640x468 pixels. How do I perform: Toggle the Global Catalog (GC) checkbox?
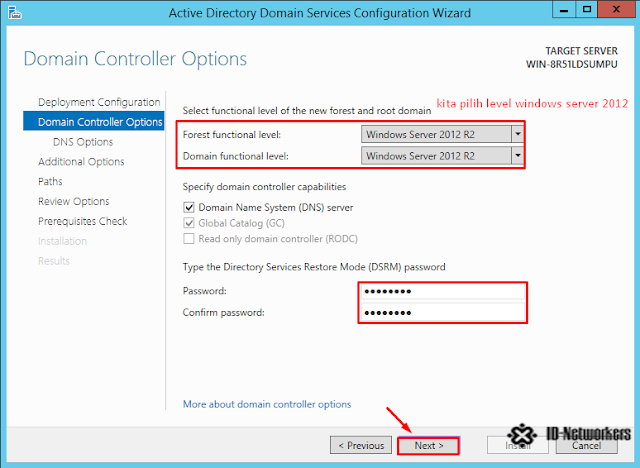tap(189, 223)
